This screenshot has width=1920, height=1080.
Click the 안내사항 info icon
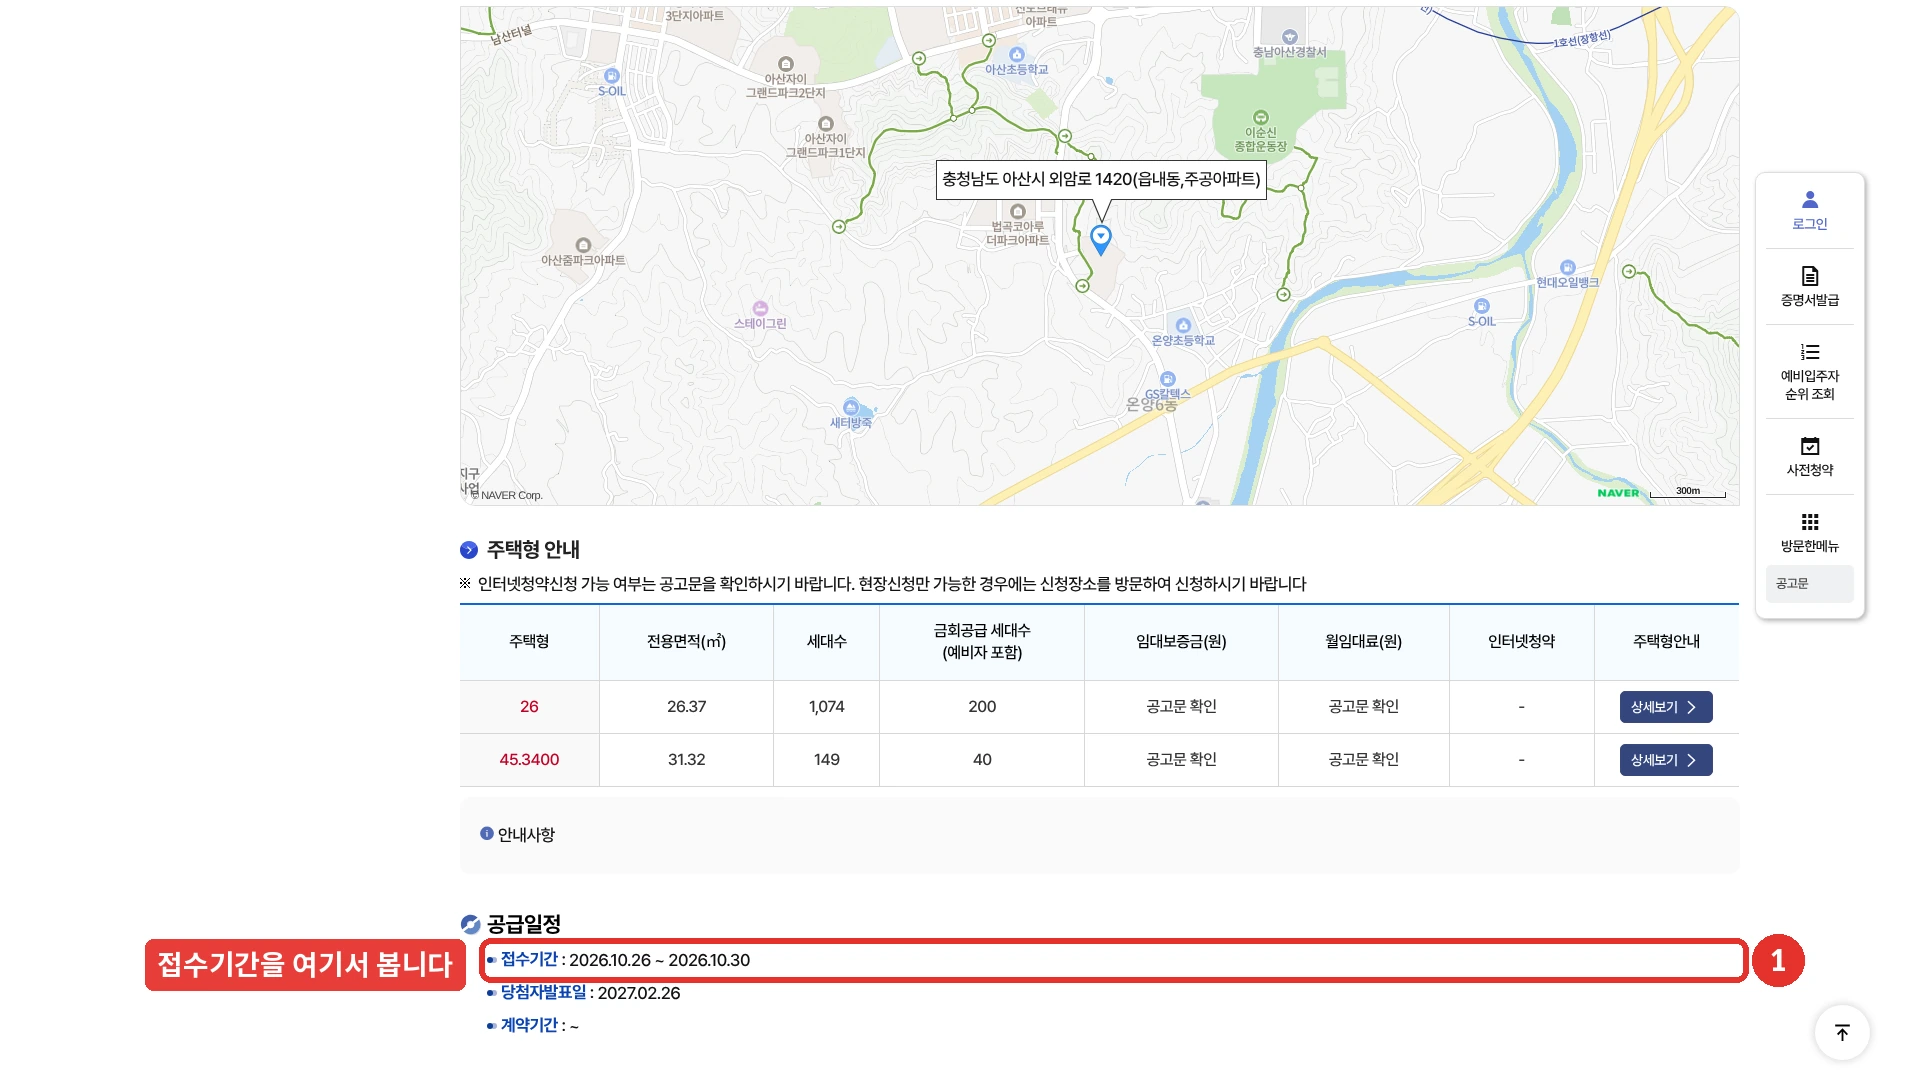point(487,834)
